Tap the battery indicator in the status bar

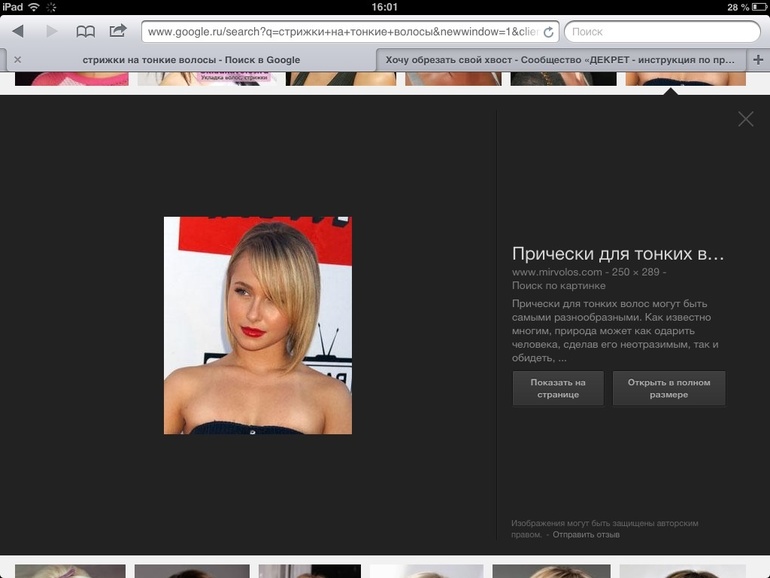[x=753, y=7]
